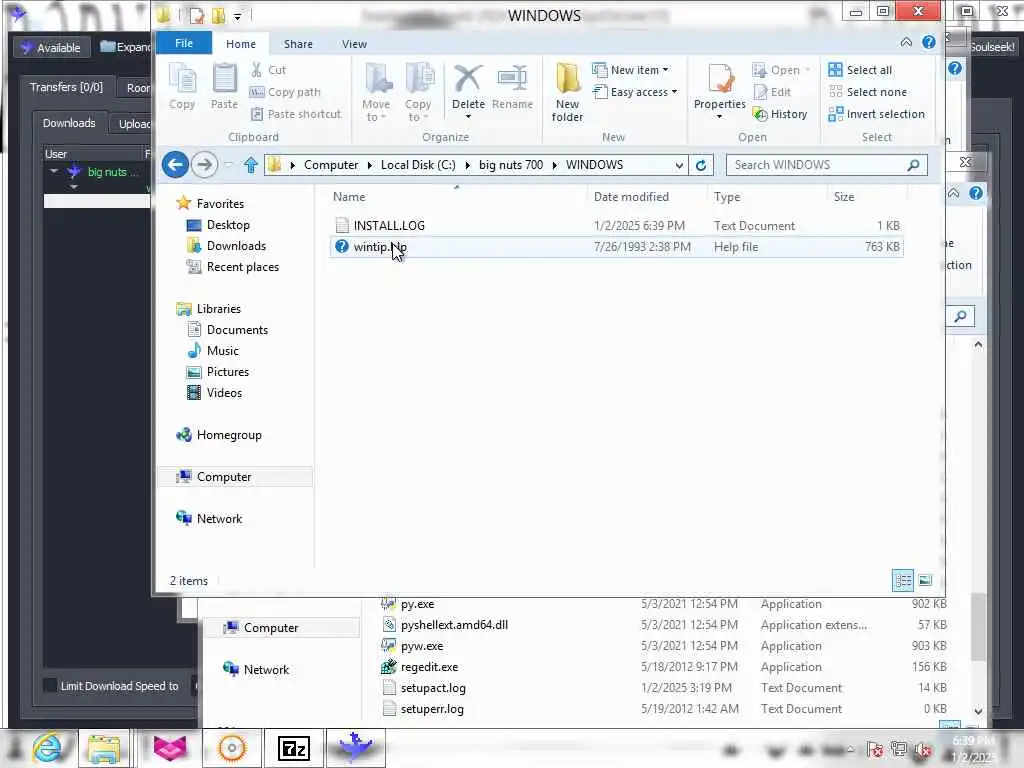Screen dimensions: 1024x768
Task: Select the INSTALL.LOG file
Action: pos(616,225)
